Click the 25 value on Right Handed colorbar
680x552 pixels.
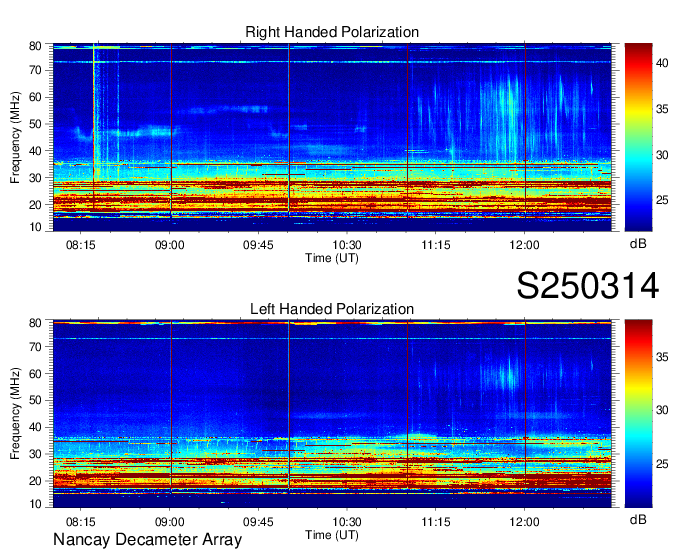(662, 200)
